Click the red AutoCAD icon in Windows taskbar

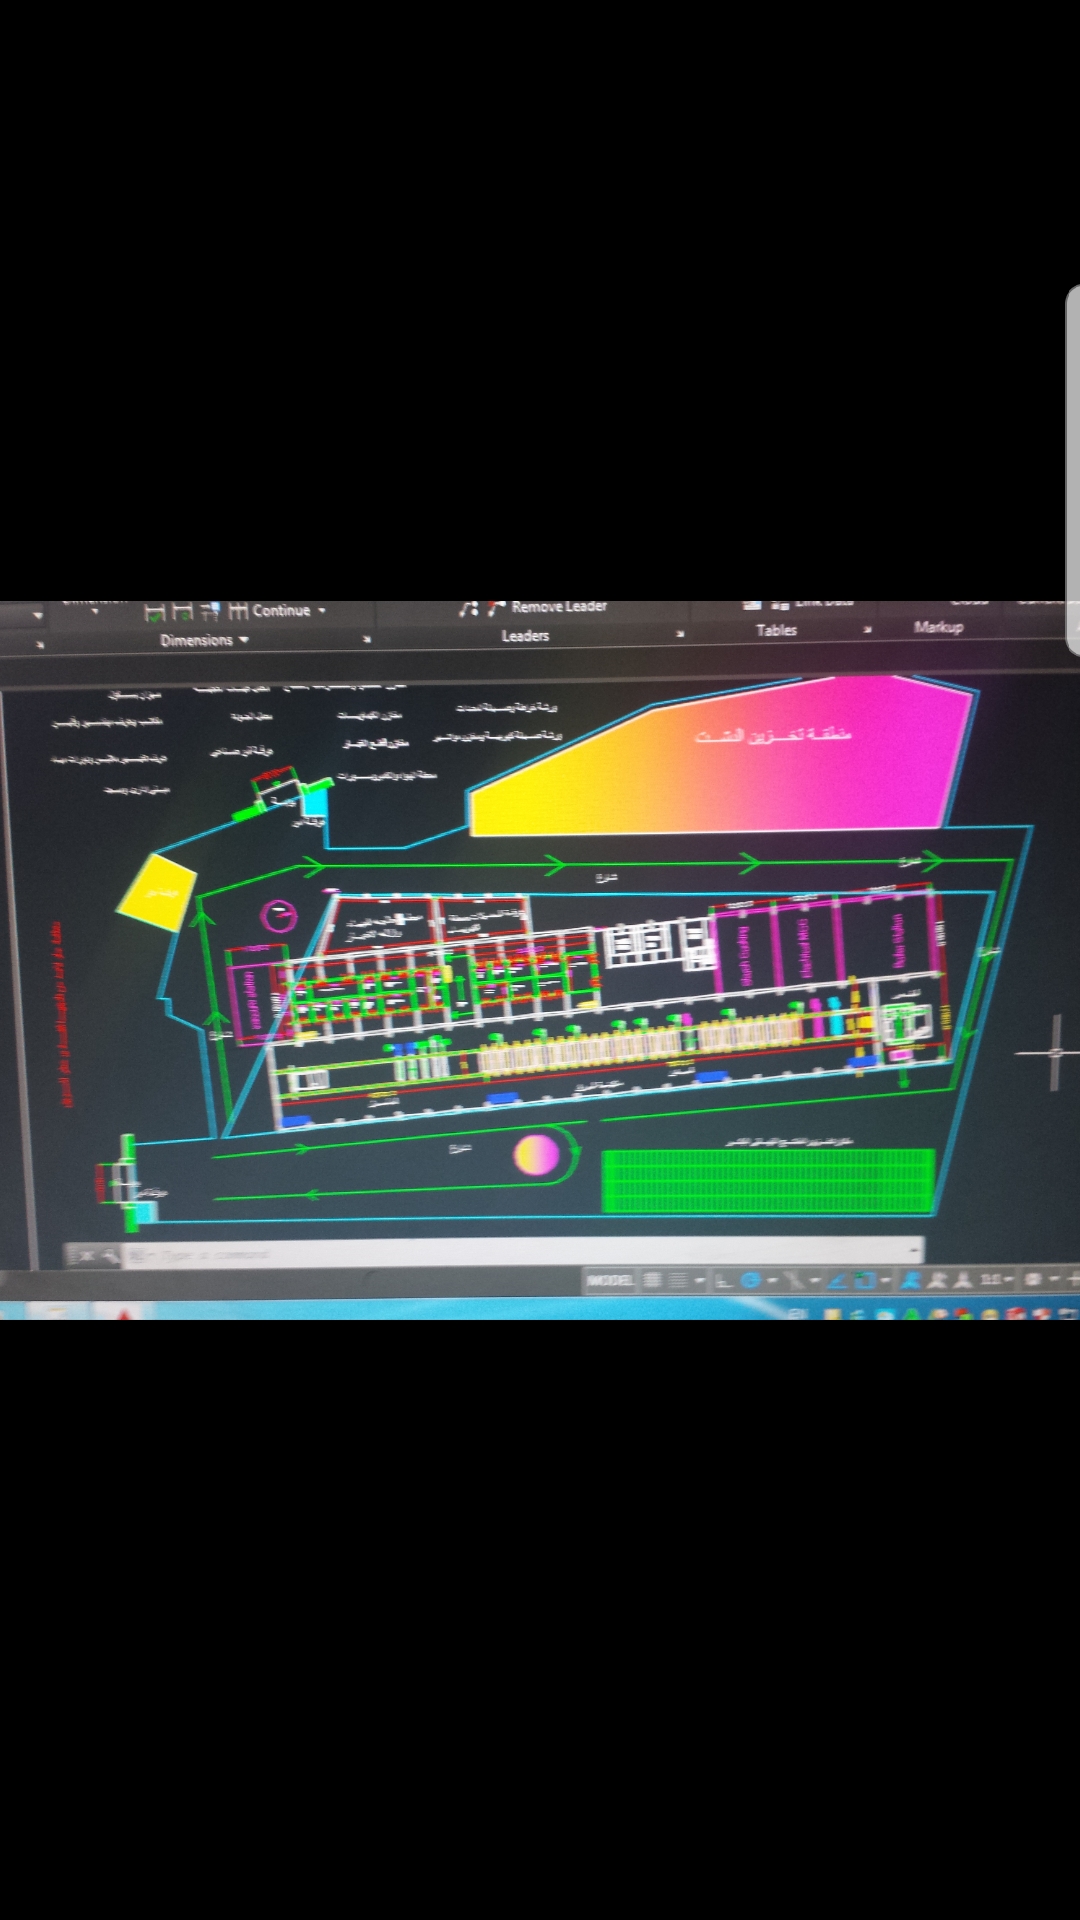[x=125, y=1313]
